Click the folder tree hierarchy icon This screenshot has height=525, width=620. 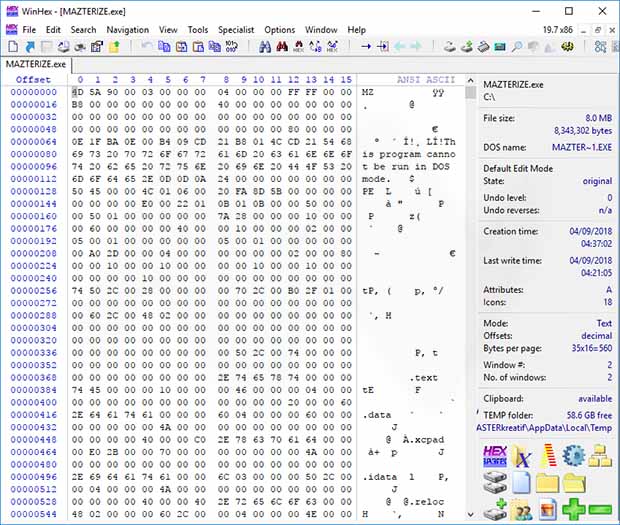tap(600, 456)
